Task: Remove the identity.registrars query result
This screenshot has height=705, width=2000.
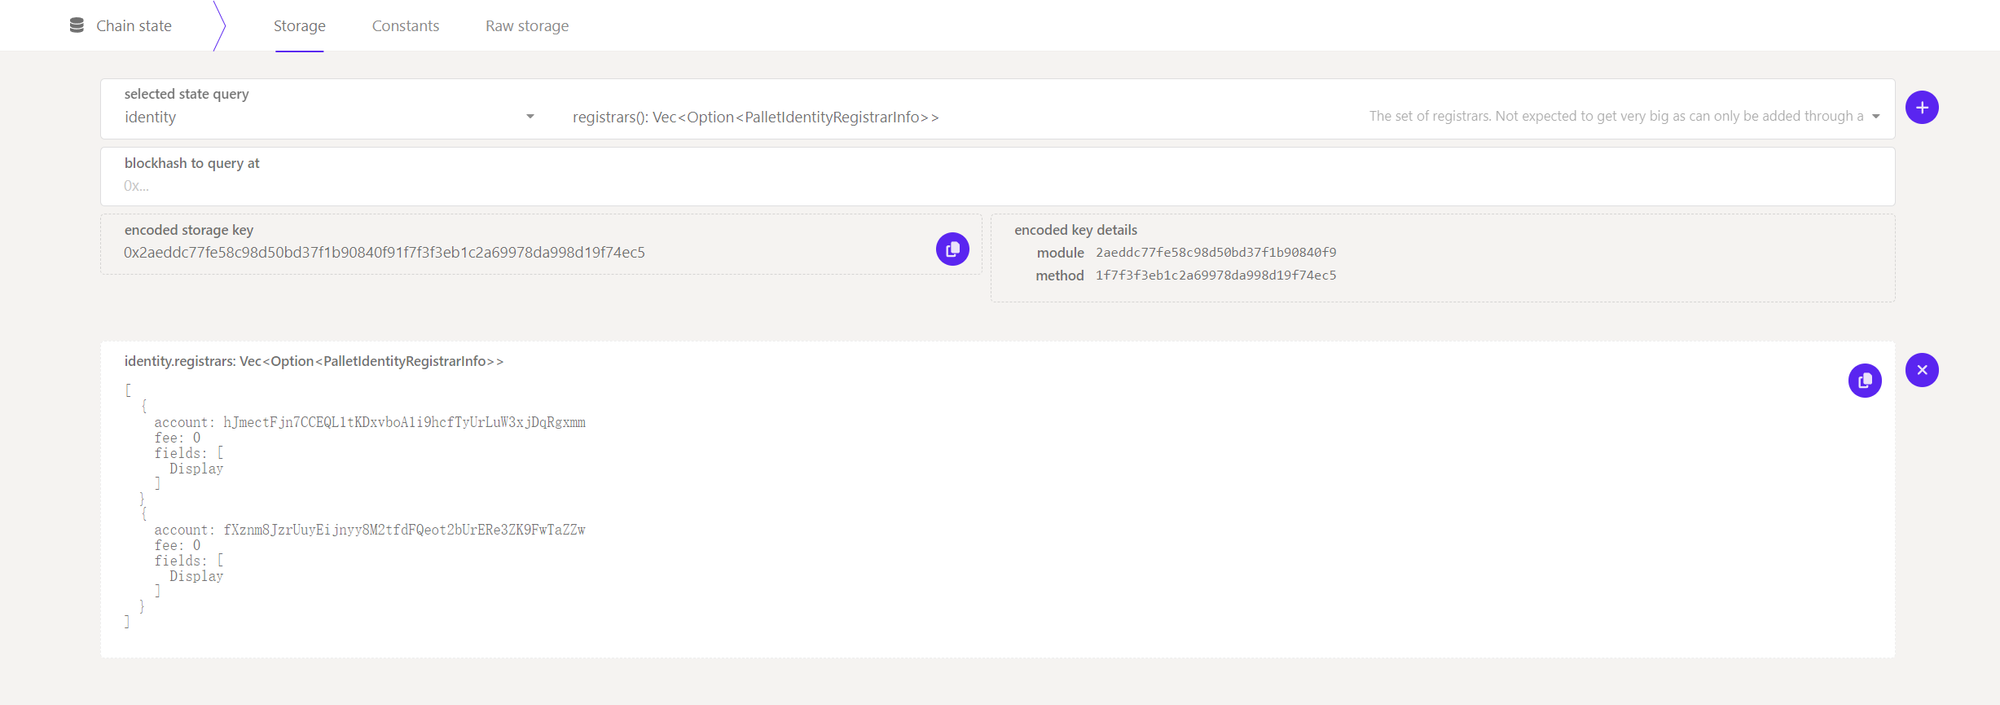Action: coord(1921,370)
